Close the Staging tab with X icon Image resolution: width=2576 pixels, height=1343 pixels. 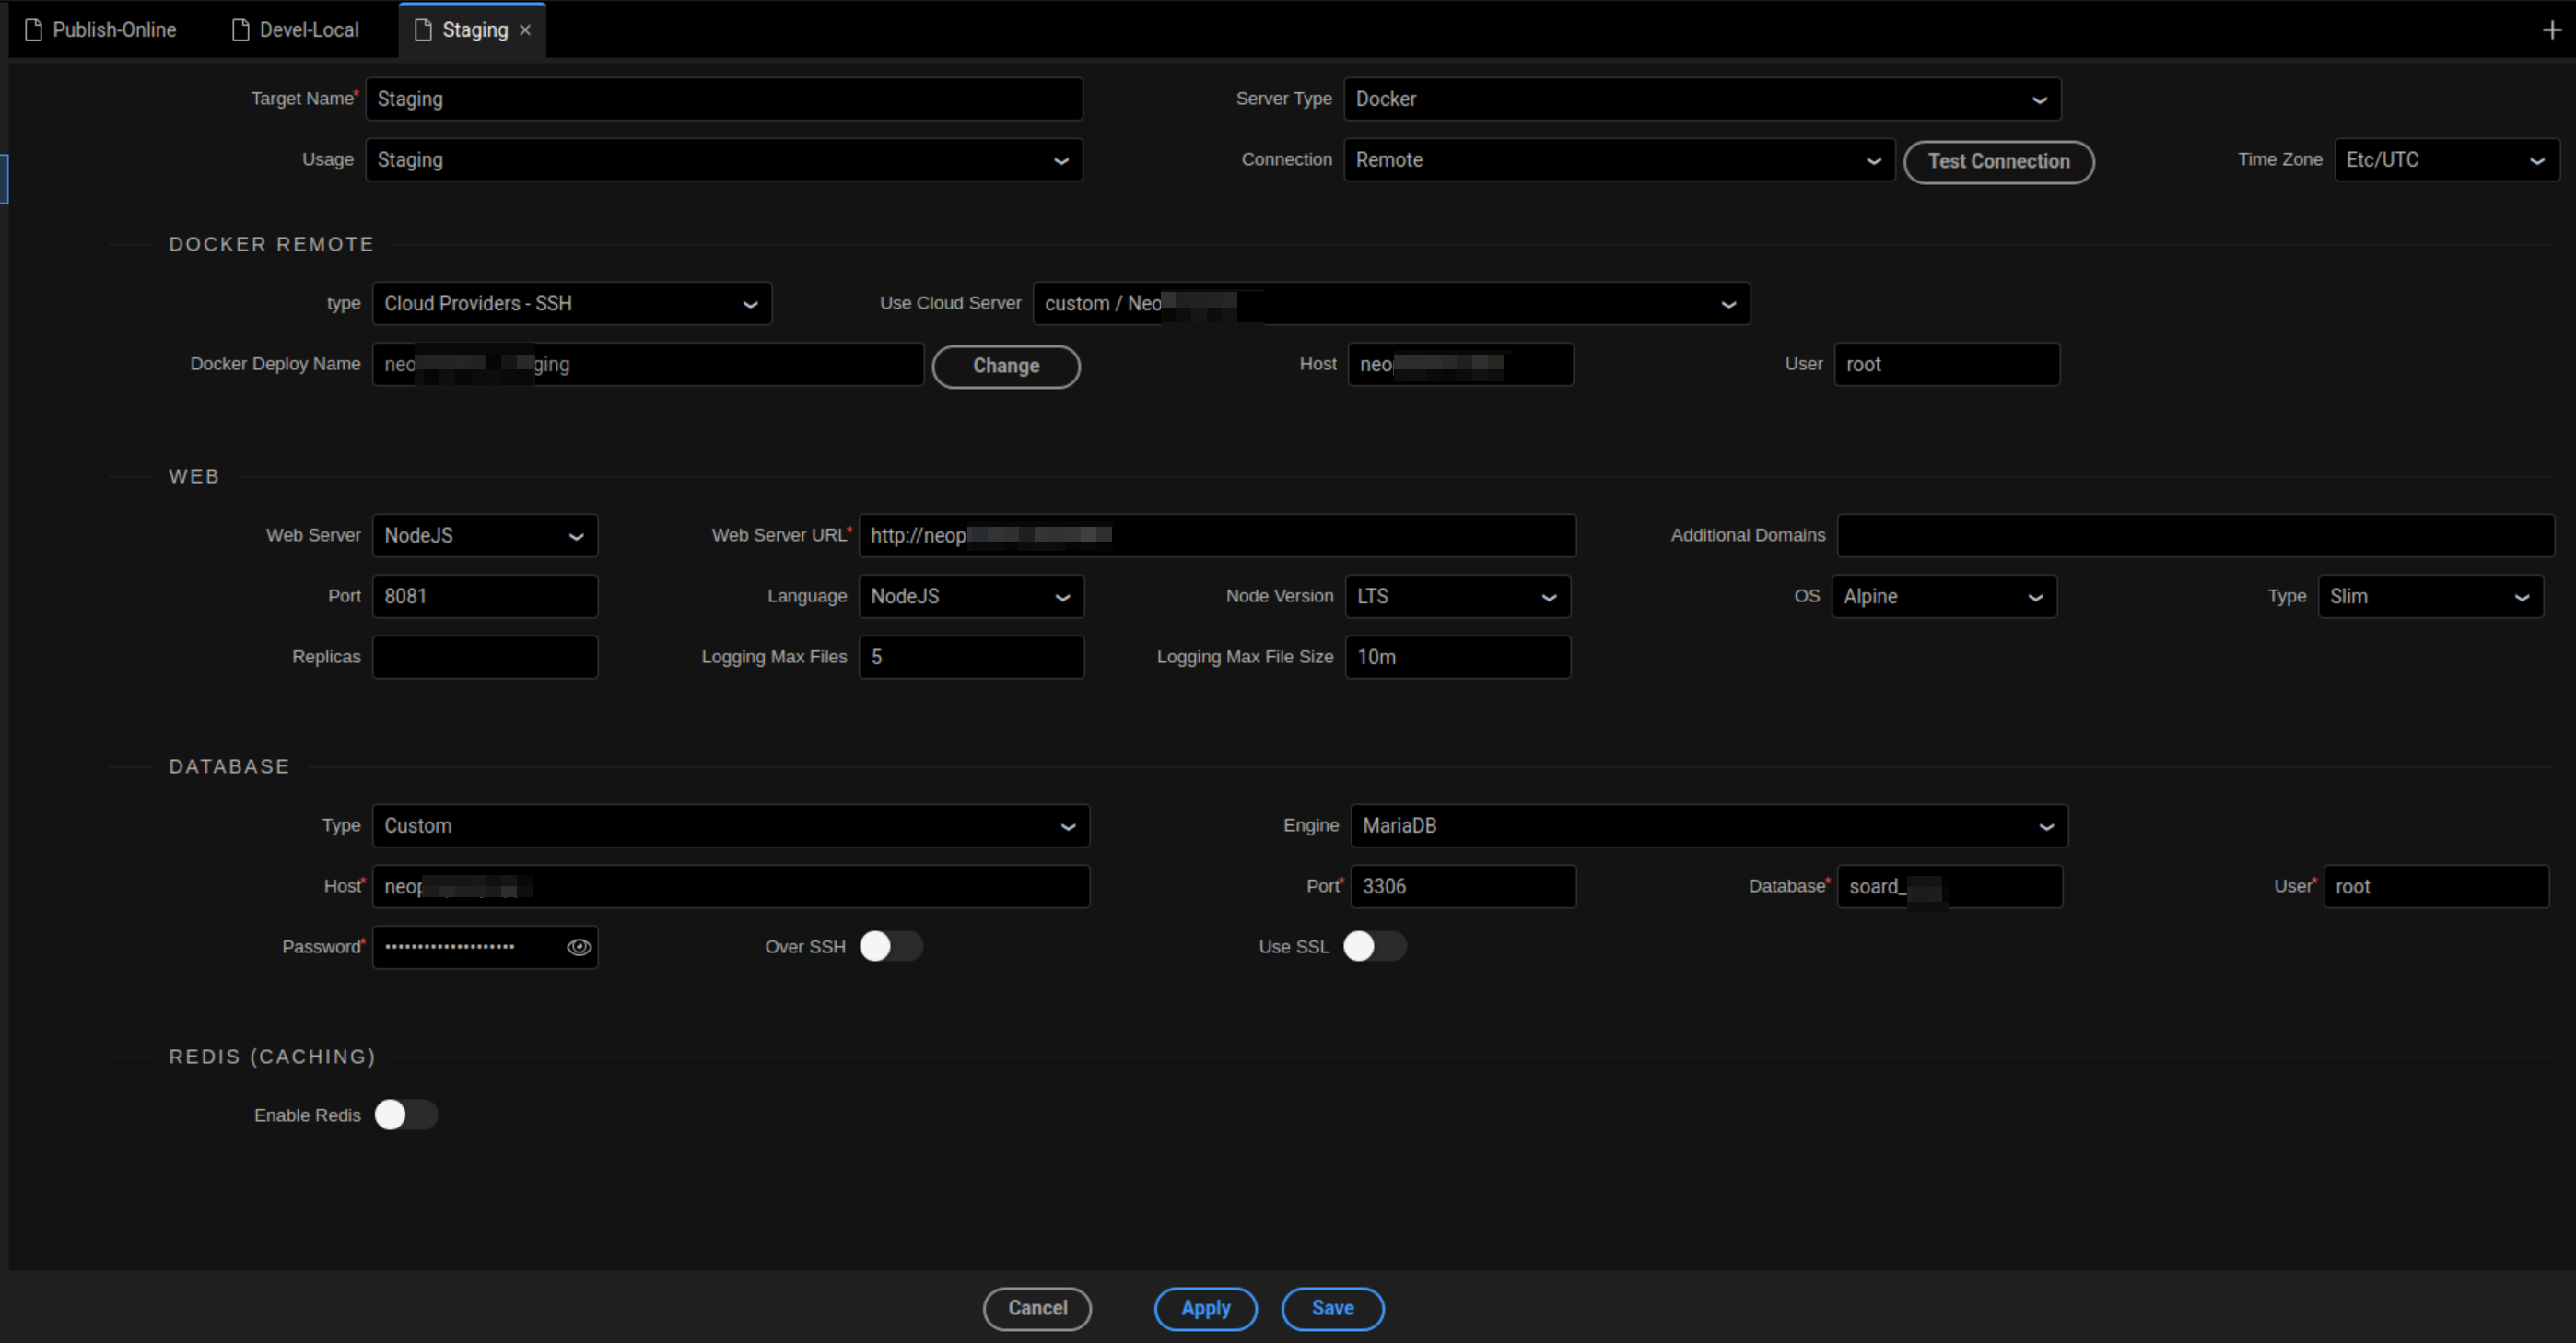525,31
